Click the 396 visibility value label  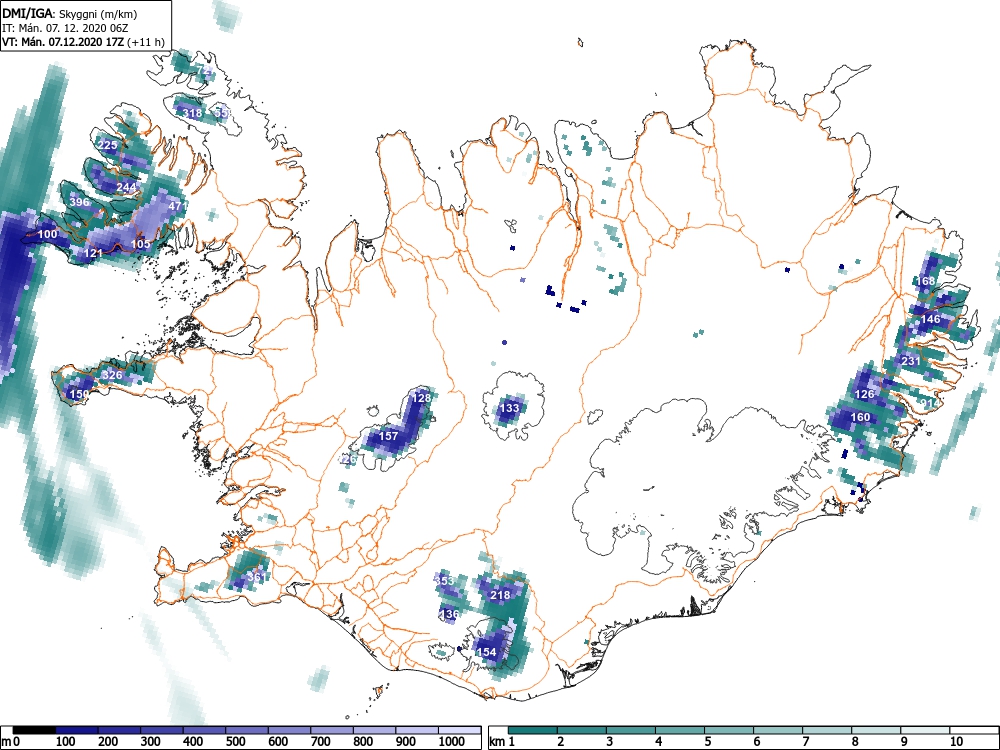pyautogui.click(x=80, y=202)
